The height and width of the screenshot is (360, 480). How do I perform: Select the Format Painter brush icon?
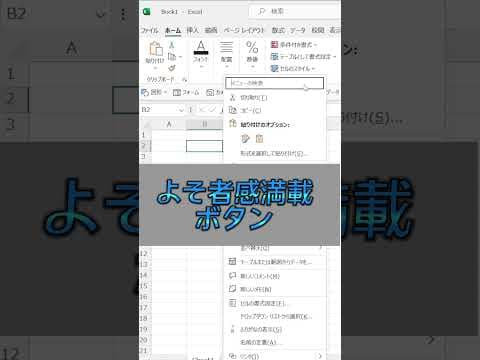click(x=172, y=68)
